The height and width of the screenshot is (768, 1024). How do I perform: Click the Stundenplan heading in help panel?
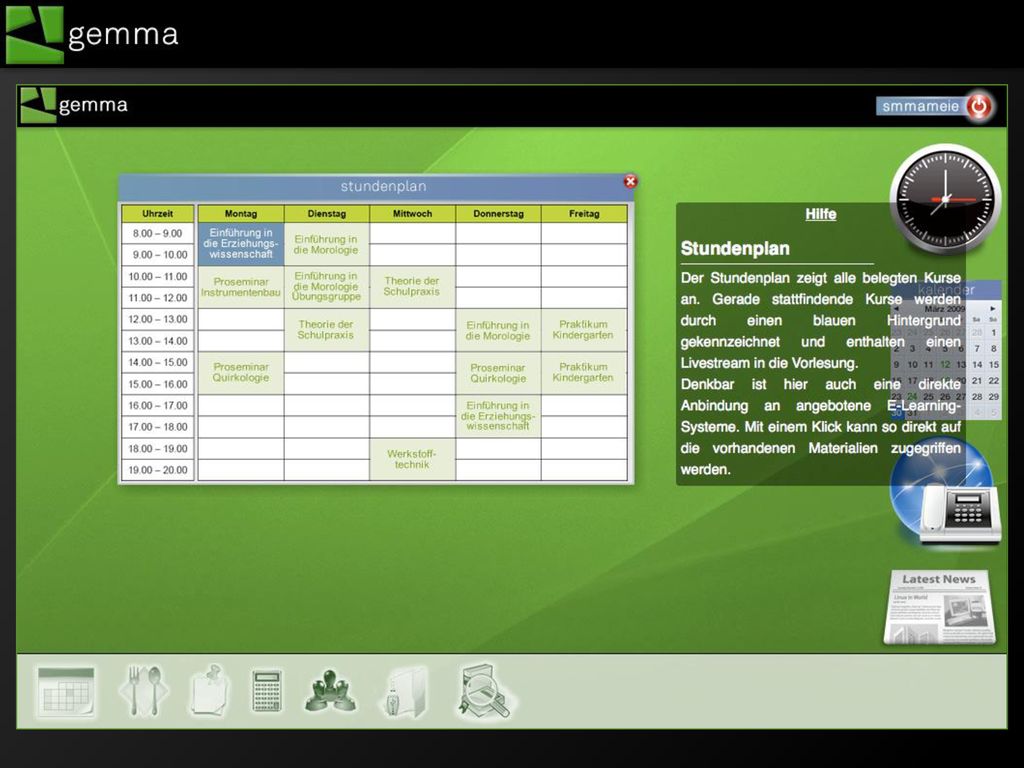tap(735, 249)
